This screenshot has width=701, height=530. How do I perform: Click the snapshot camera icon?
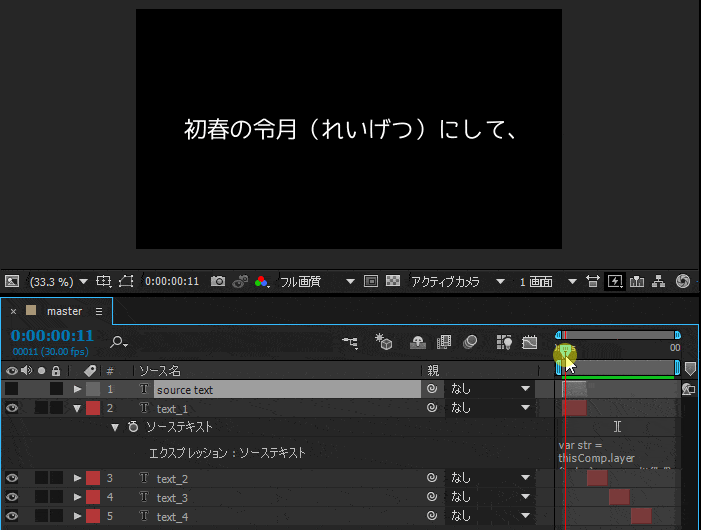click(218, 282)
